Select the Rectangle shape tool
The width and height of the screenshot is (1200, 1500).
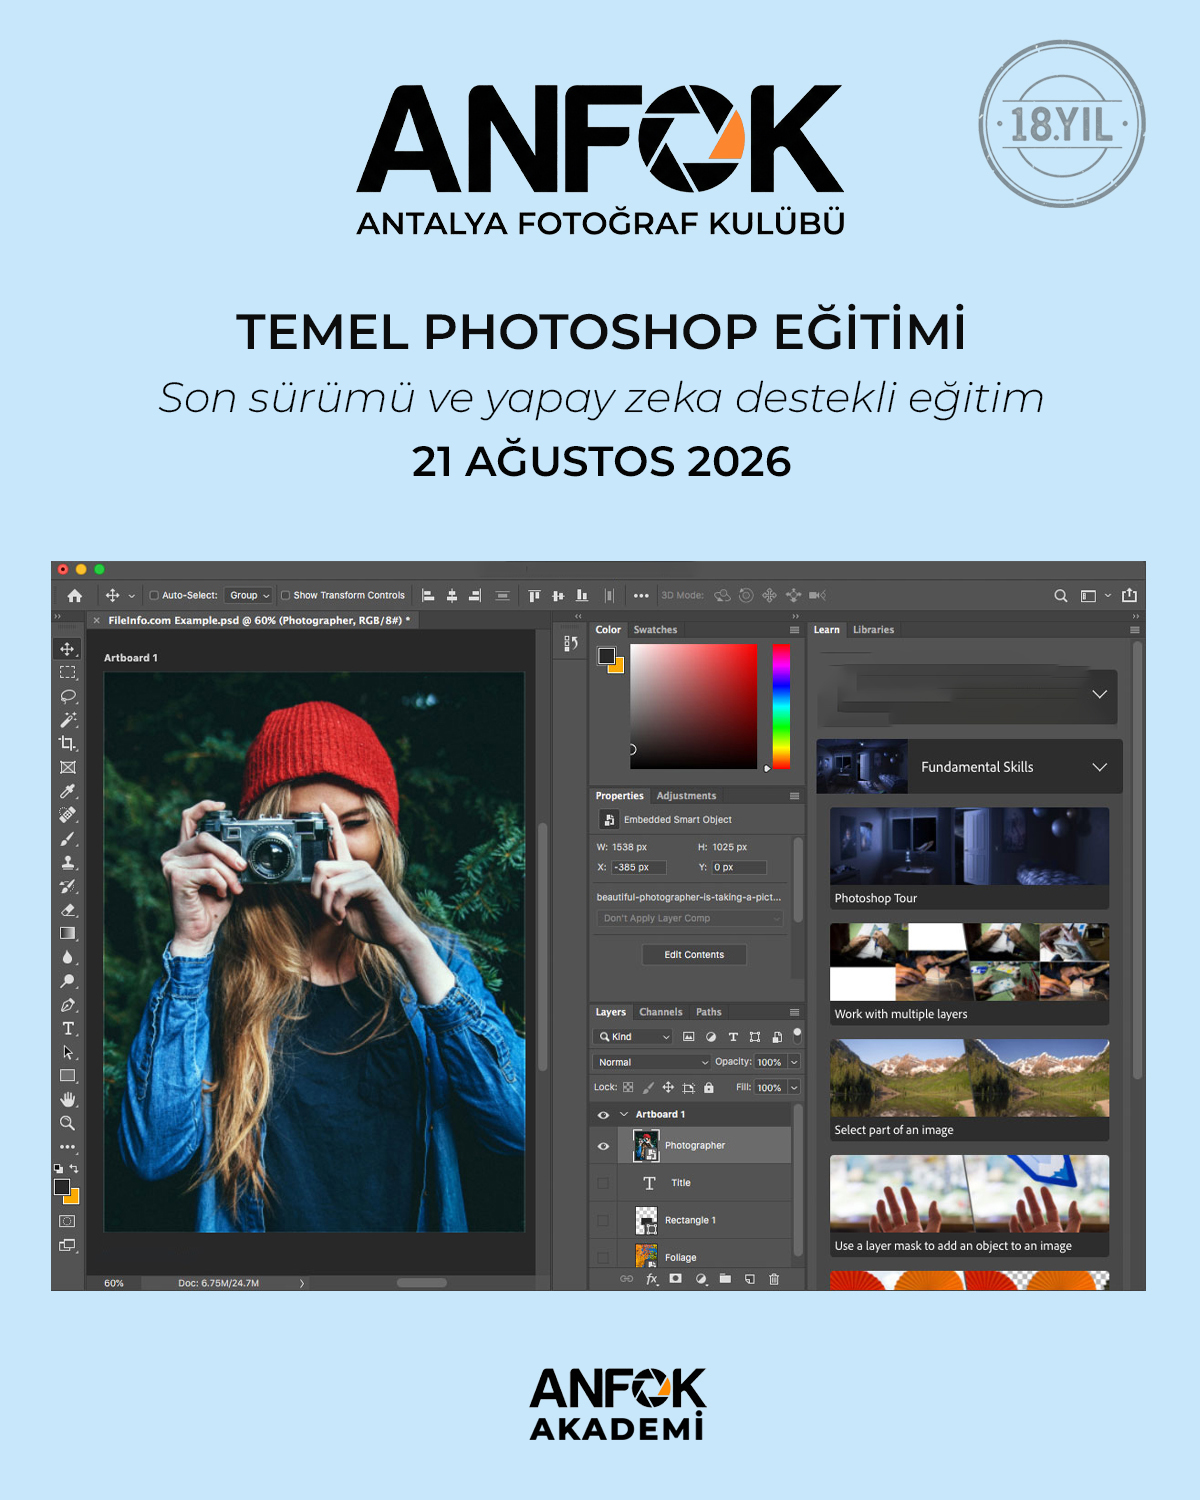click(67, 1076)
